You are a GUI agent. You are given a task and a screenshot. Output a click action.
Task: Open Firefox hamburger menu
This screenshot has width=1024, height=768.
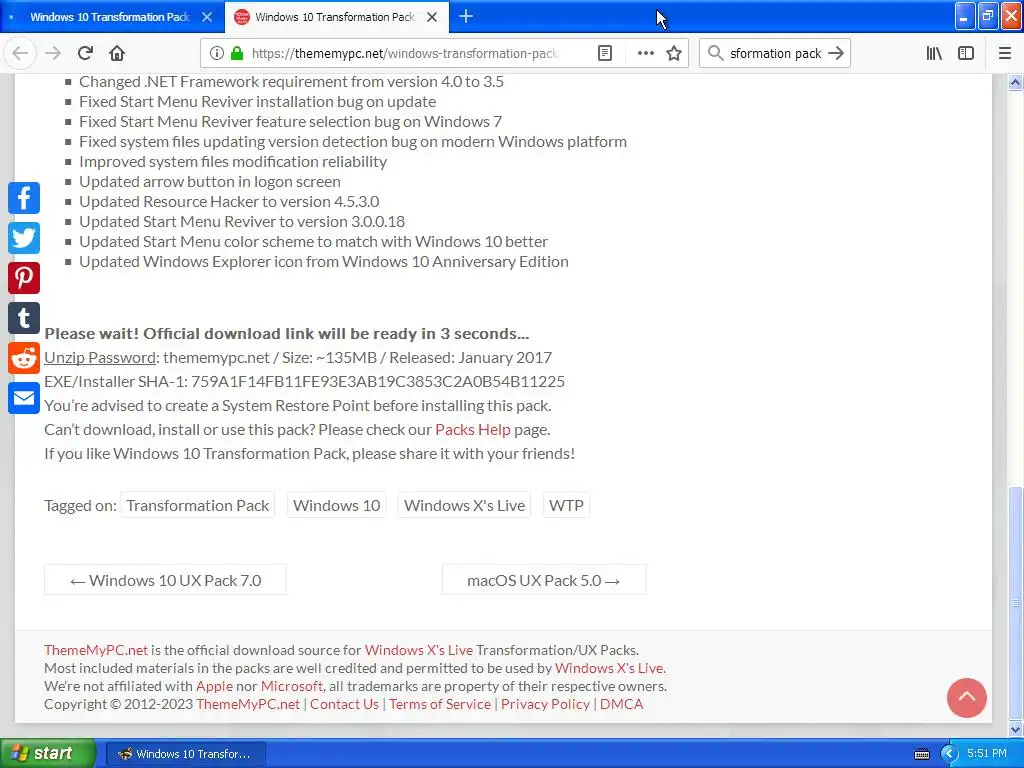pos(1005,54)
